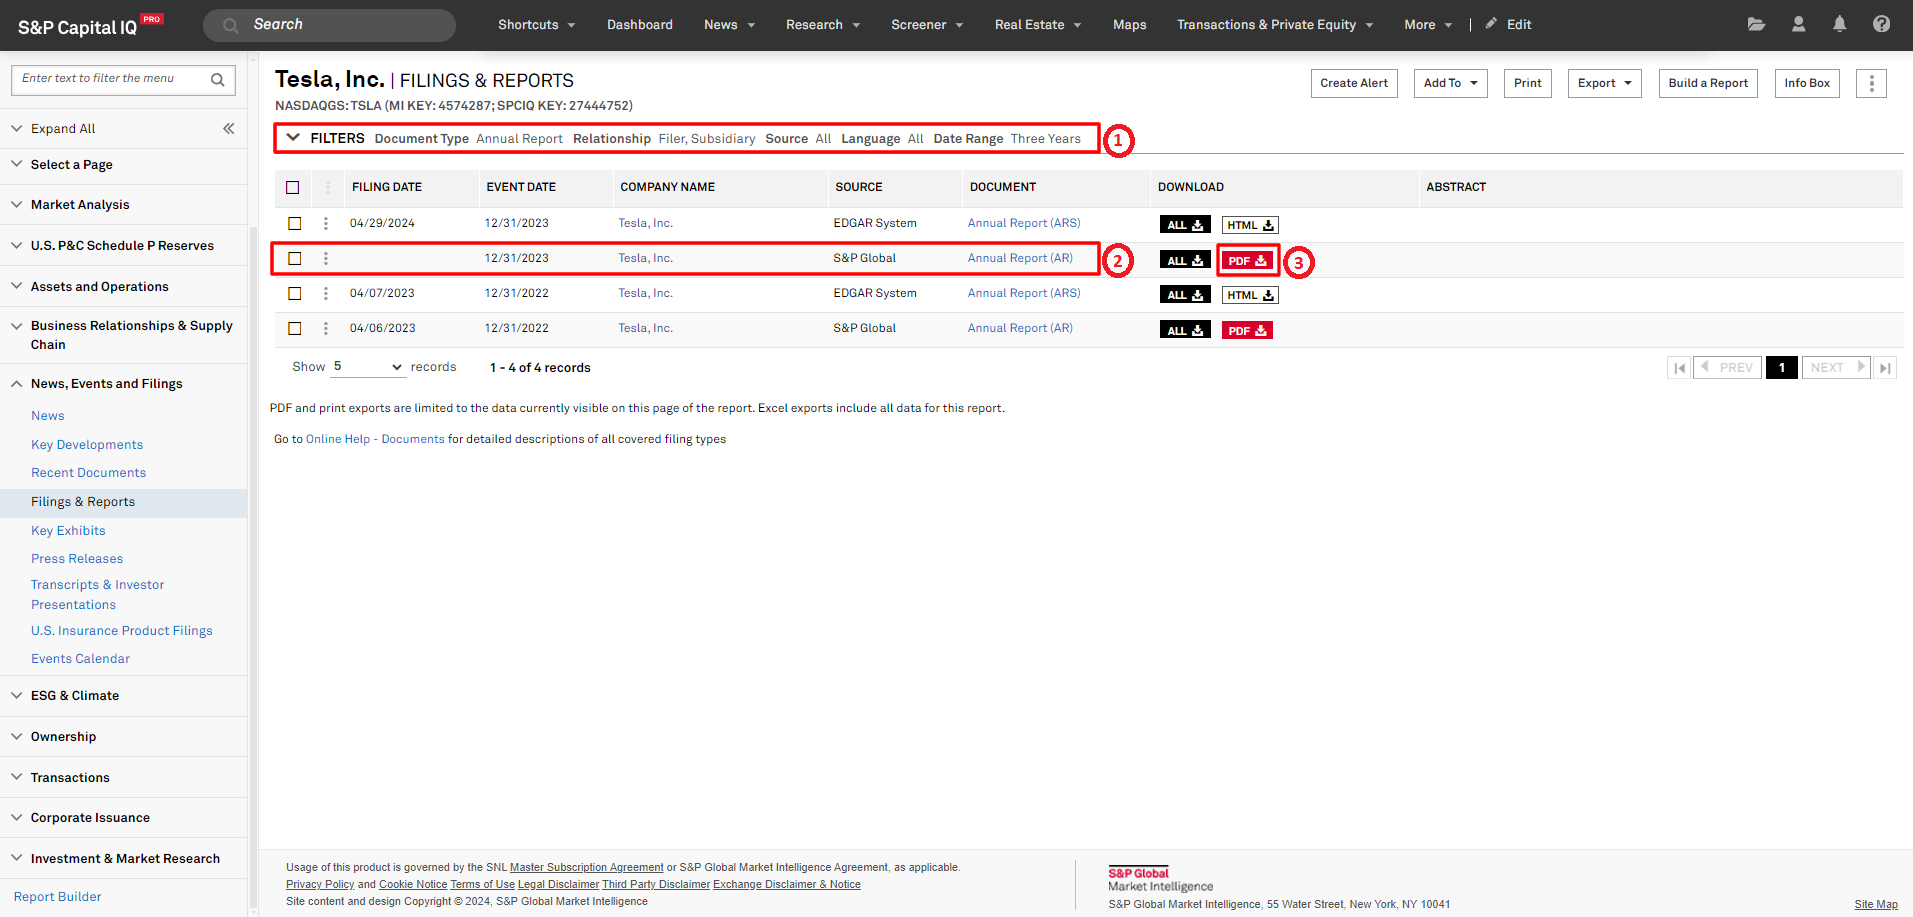Viewport: 1913px width, 917px height.
Task: Open the Research menu
Action: (x=823, y=24)
